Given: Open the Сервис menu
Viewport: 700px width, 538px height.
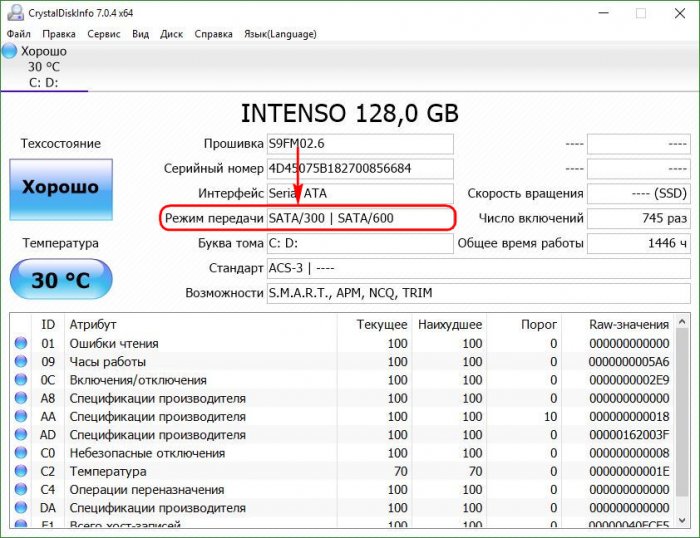Looking at the screenshot, I should point(104,34).
